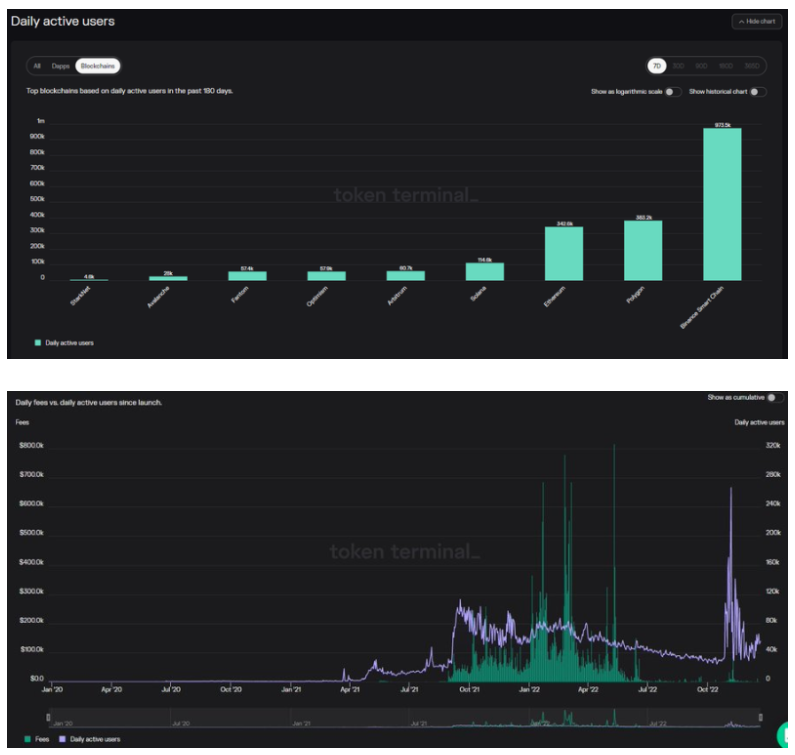Choose the 7D time range

tap(657, 66)
